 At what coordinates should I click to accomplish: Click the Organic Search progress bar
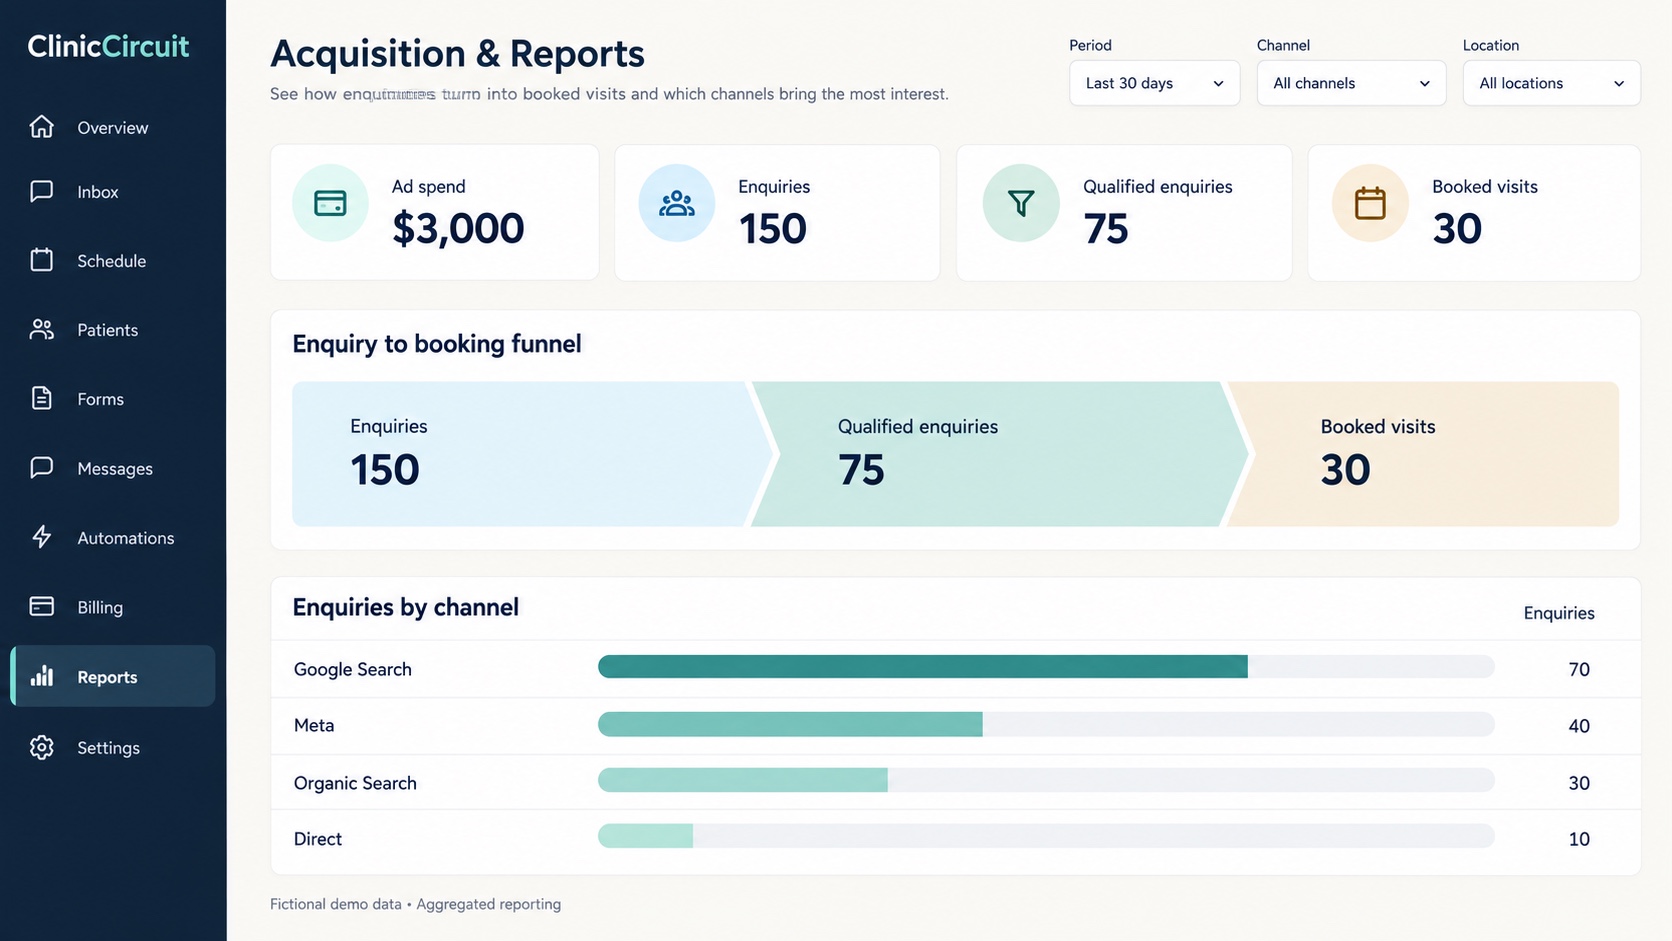[x=1046, y=780]
